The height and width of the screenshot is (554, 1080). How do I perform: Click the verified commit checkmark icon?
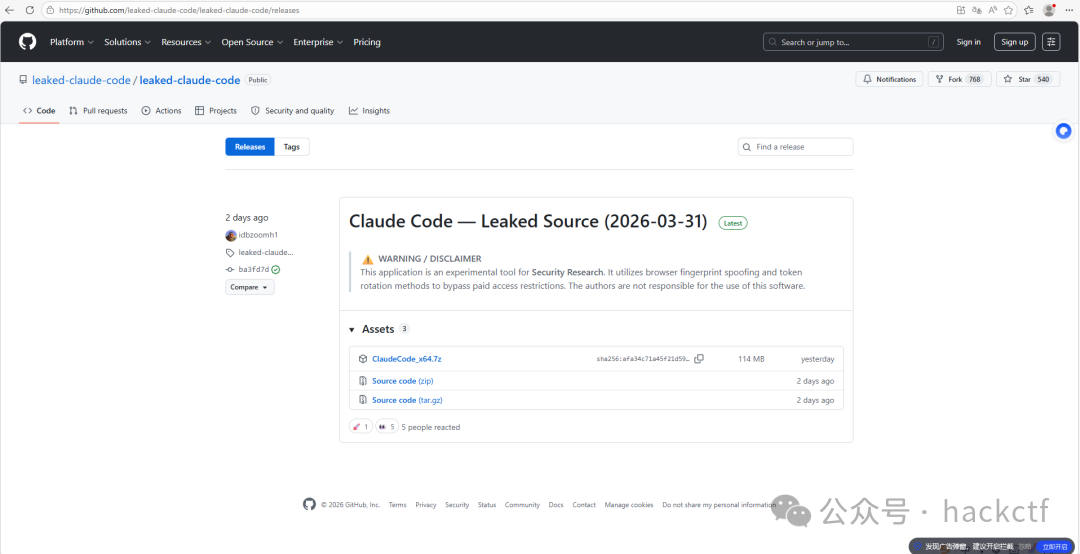[276, 269]
